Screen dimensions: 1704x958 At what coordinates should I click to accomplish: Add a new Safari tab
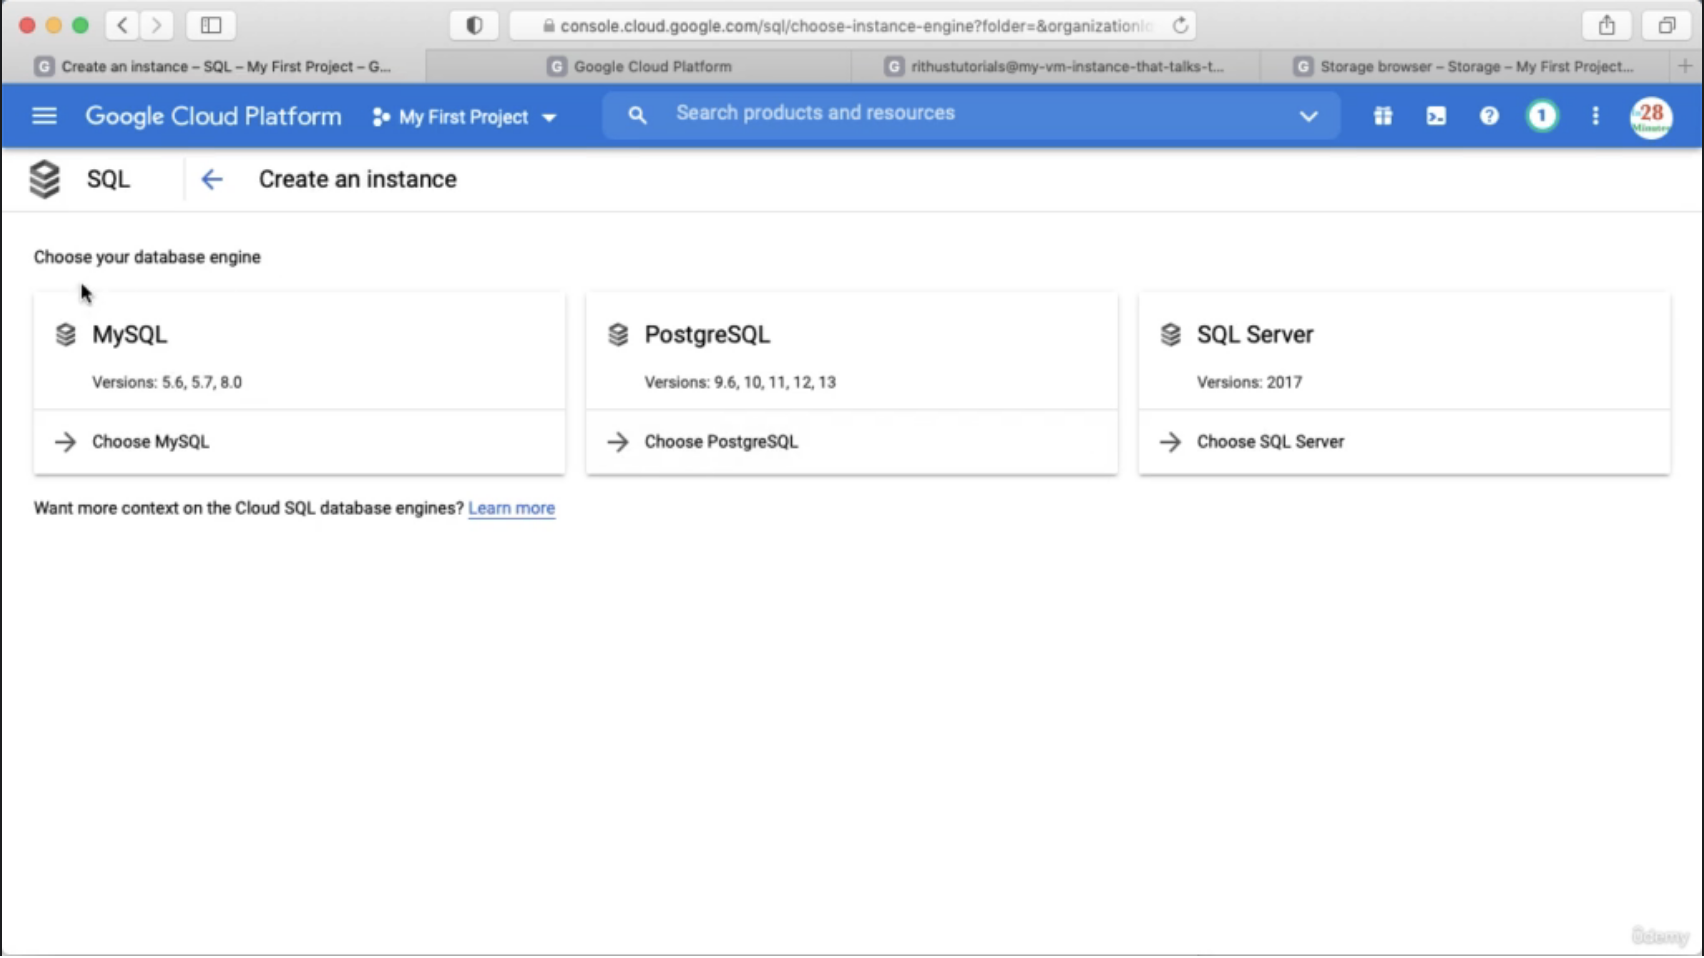pyautogui.click(x=1685, y=66)
